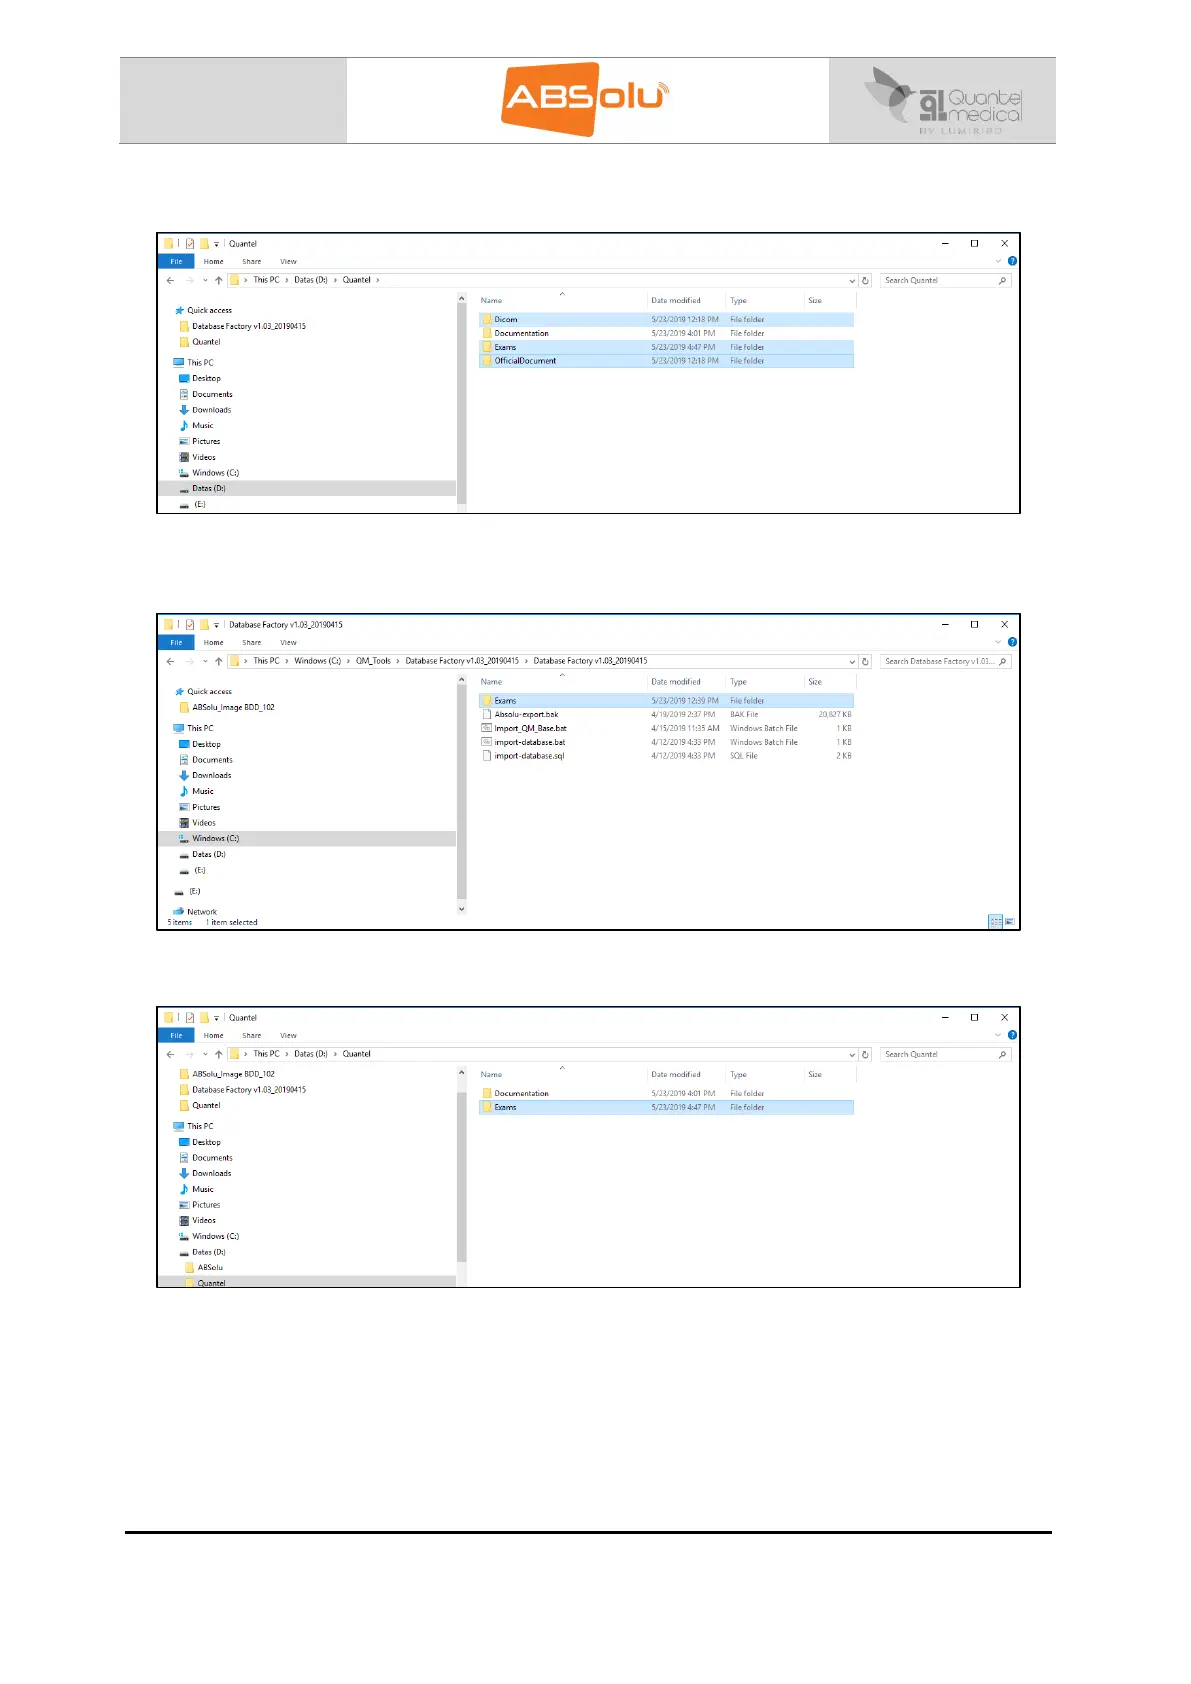Click Properties quick-access icon in Database Factory title bar
The width and height of the screenshot is (1191, 1684).
click(x=189, y=625)
